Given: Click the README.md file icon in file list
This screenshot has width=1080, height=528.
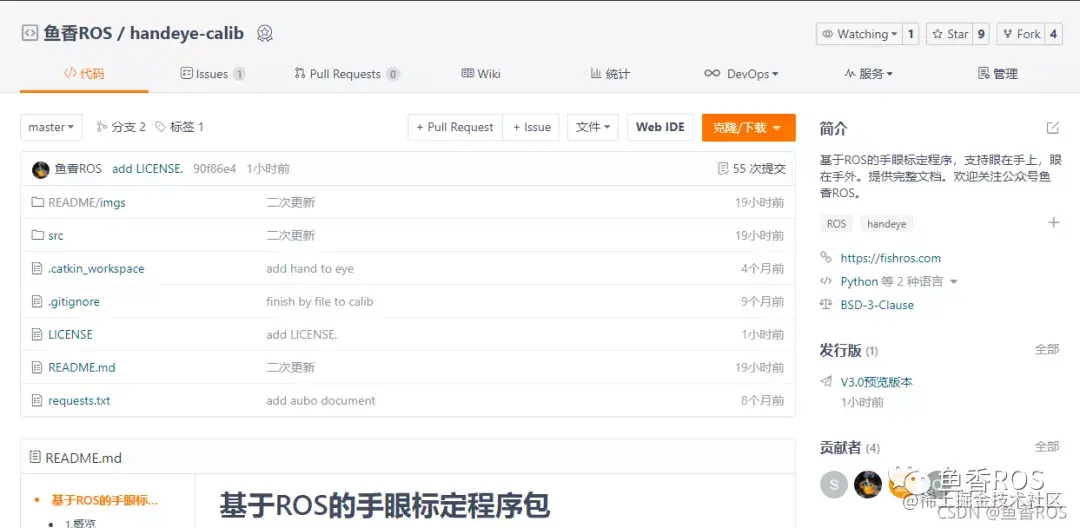Looking at the screenshot, I should coord(37,368).
